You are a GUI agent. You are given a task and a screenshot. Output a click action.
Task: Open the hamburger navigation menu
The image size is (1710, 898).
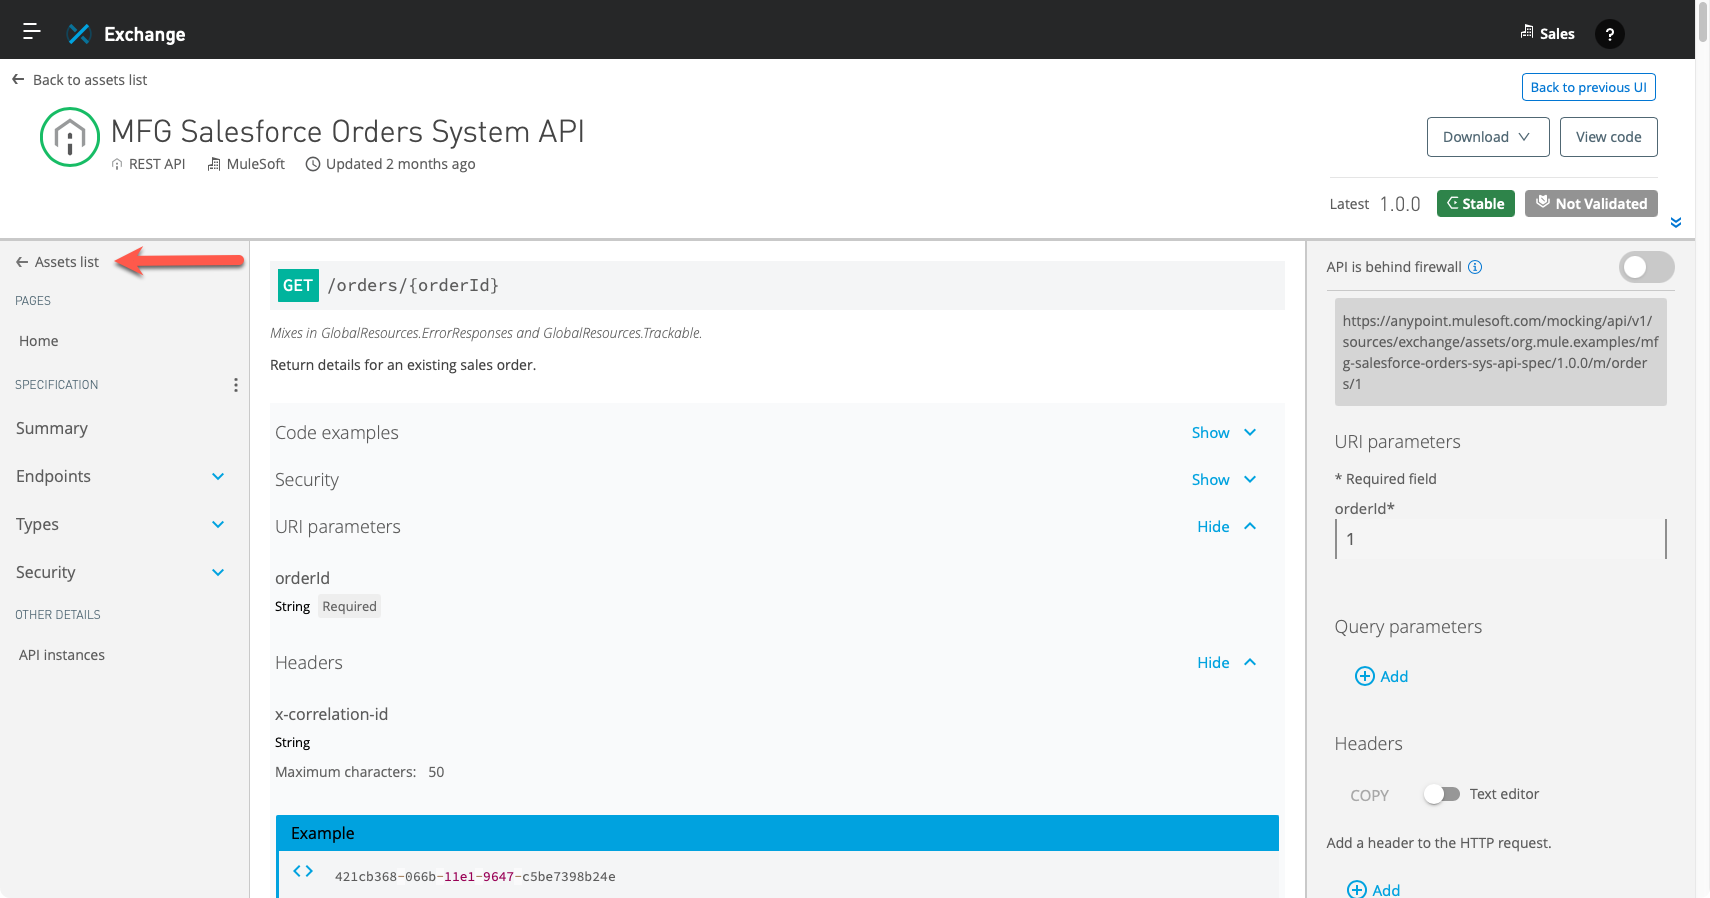pyautogui.click(x=32, y=32)
